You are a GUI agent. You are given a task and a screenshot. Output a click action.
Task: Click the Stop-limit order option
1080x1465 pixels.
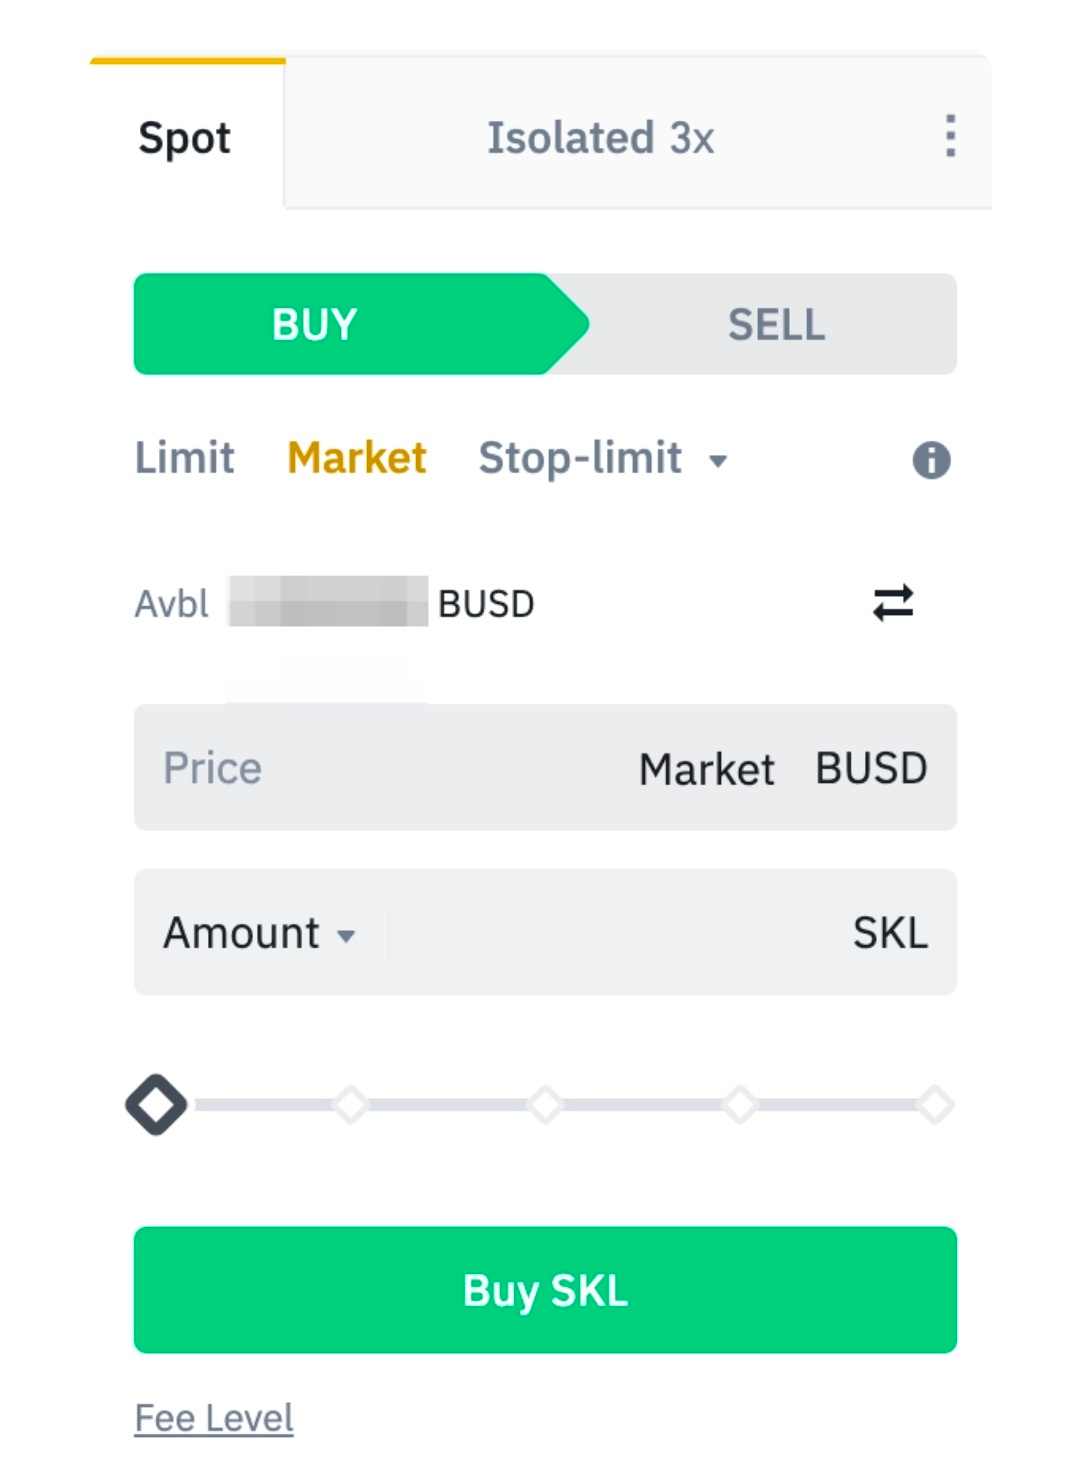(580, 458)
